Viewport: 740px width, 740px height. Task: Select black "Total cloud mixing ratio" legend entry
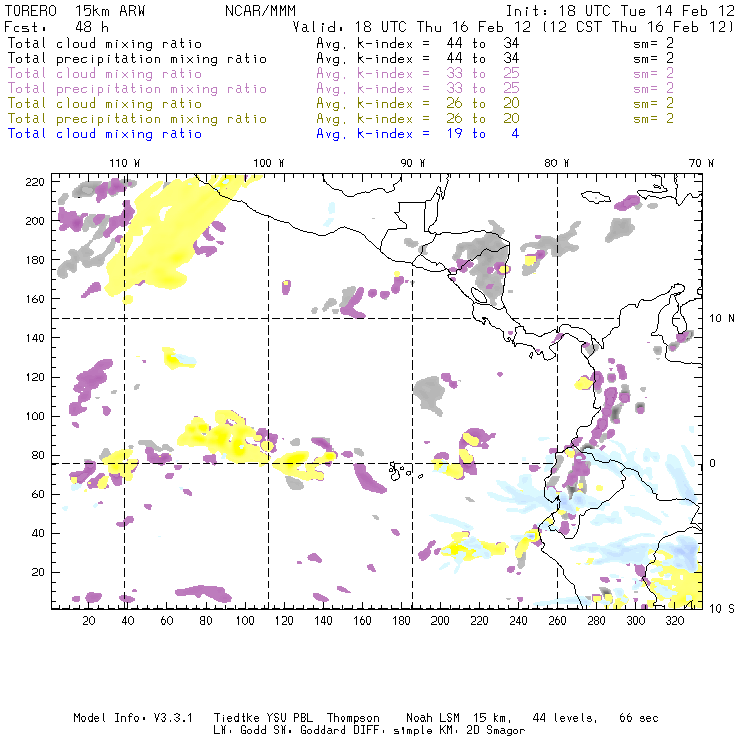click(x=105, y=43)
